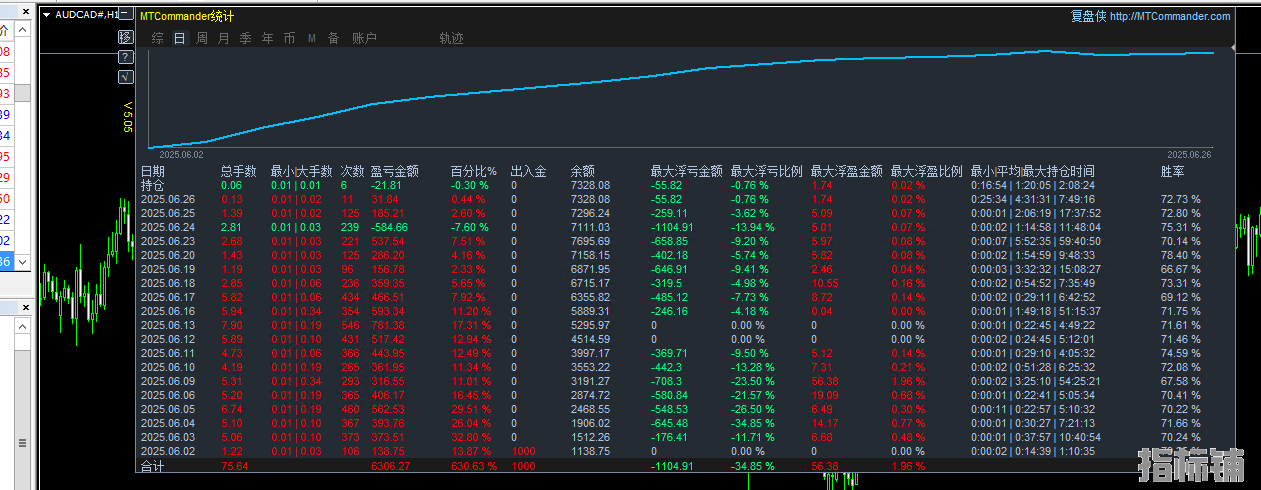
Task: Click the 余额 column header
Action: pos(582,171)
